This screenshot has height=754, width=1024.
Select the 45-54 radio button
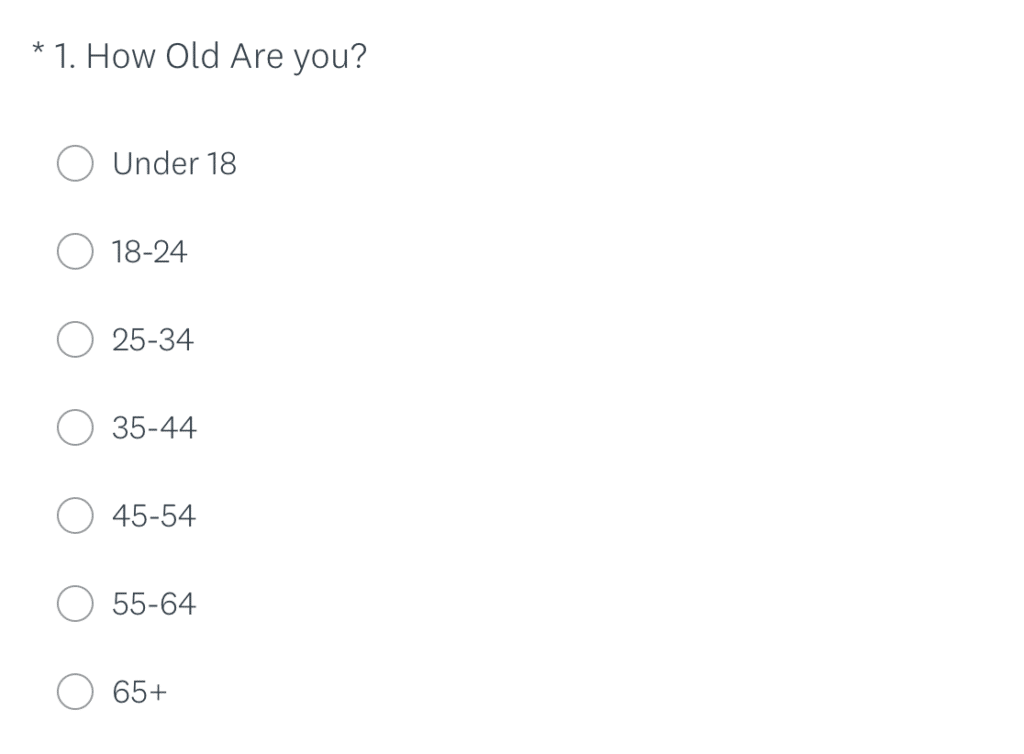(74, 515)
